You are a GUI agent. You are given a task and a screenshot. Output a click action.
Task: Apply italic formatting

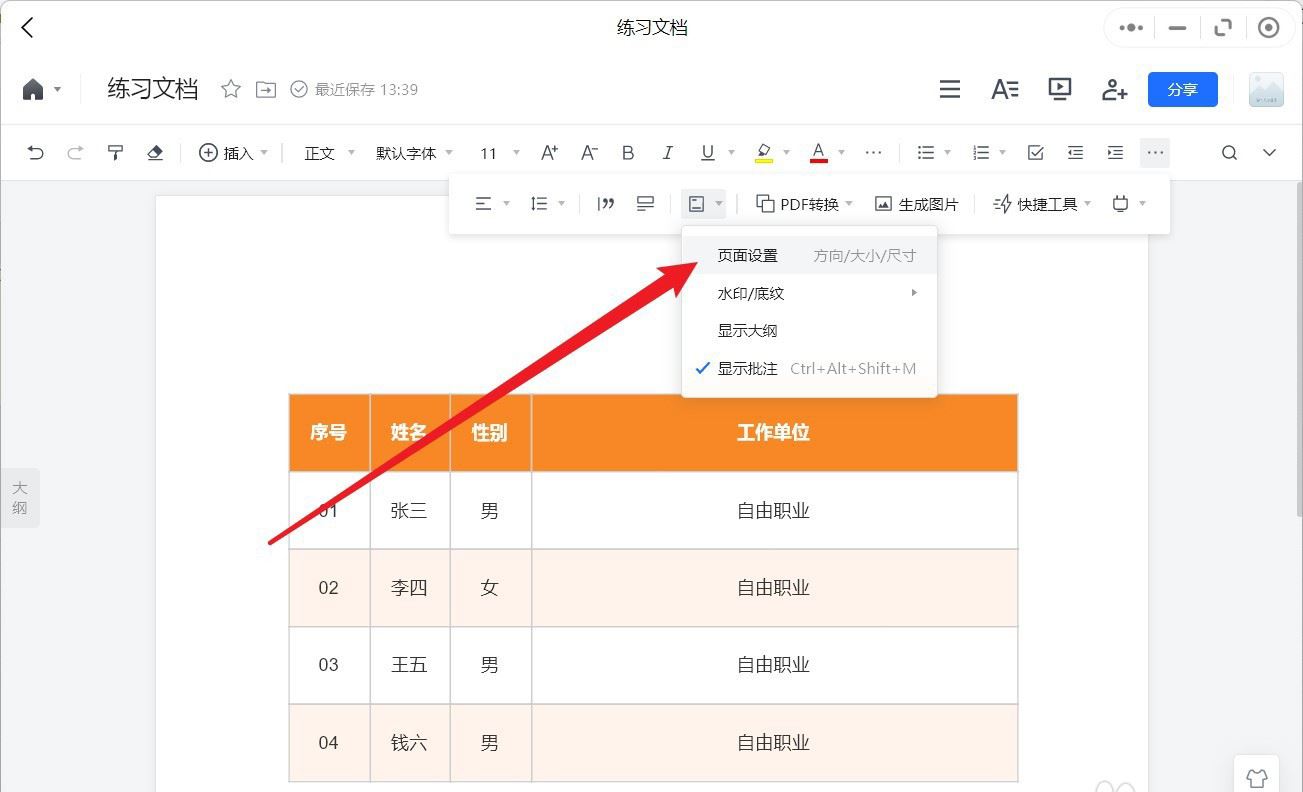[x=667, y=153]
